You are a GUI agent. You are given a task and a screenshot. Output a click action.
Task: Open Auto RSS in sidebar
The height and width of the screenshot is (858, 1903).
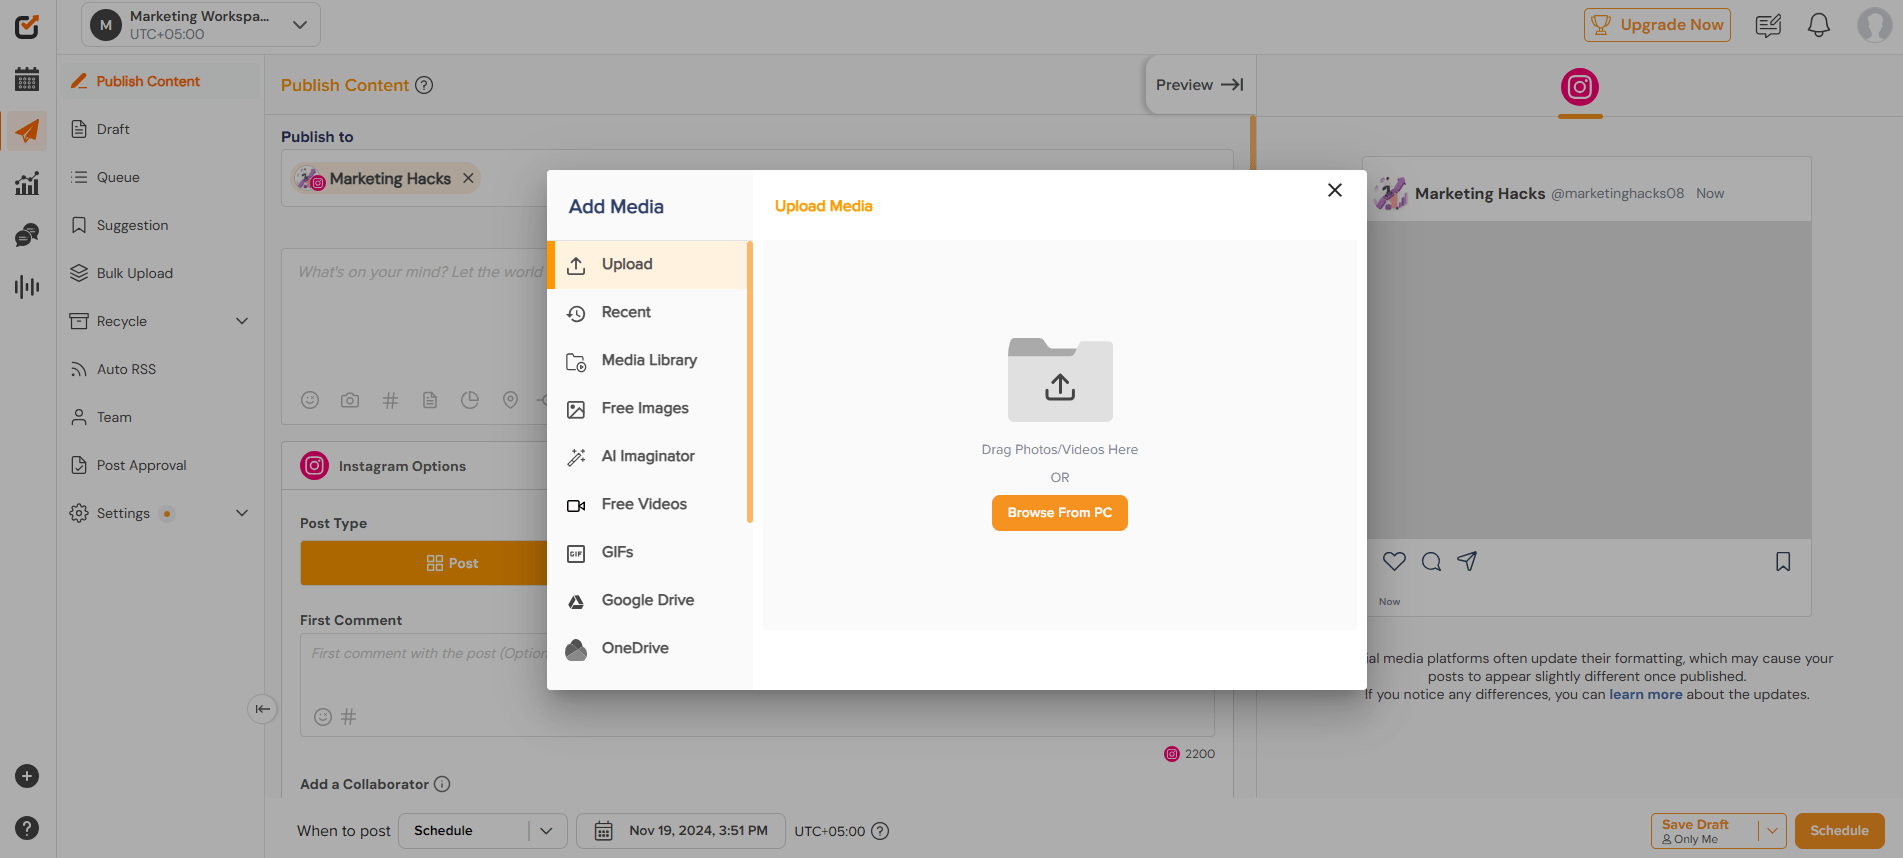160,369
